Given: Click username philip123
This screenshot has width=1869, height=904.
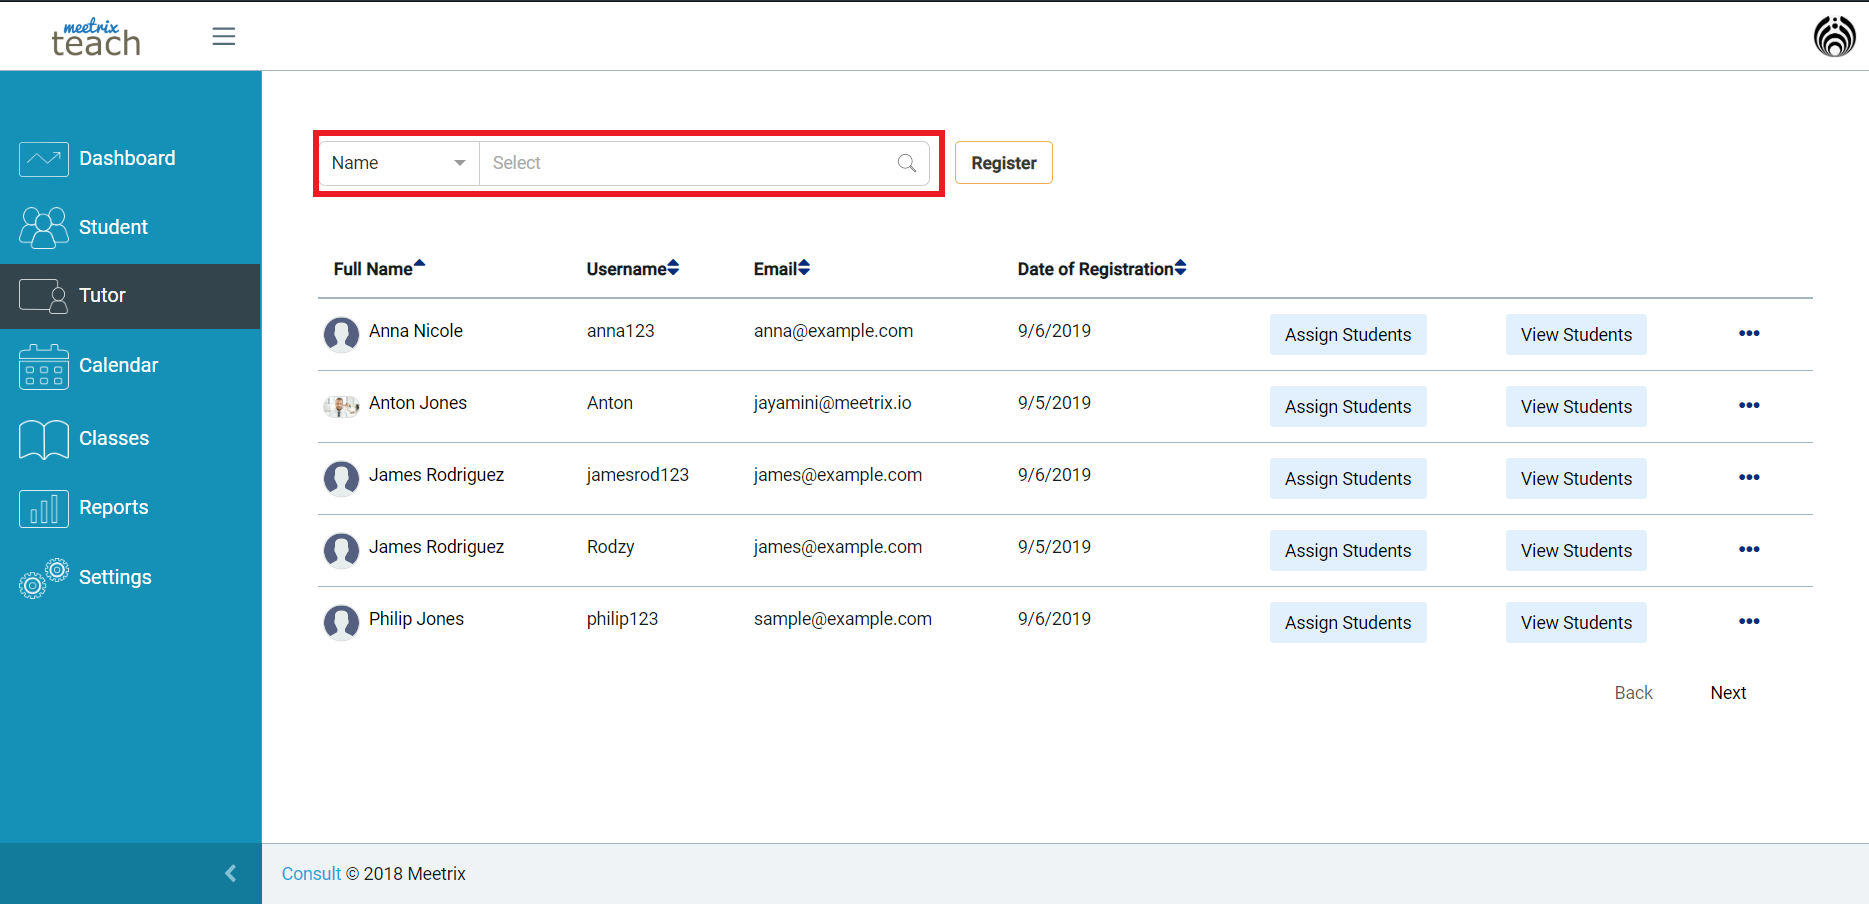Looking at the screenshot, I should (622, 619).
